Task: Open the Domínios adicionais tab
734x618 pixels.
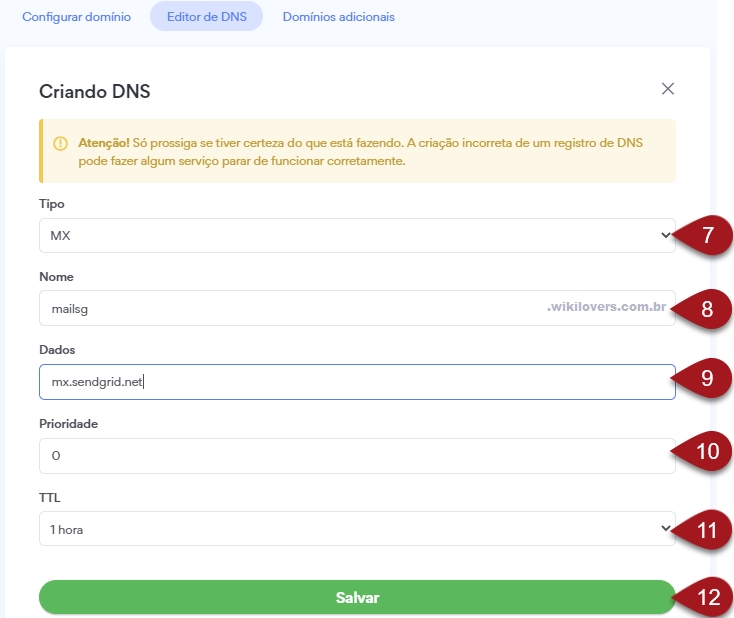Action: pos(338,17)
